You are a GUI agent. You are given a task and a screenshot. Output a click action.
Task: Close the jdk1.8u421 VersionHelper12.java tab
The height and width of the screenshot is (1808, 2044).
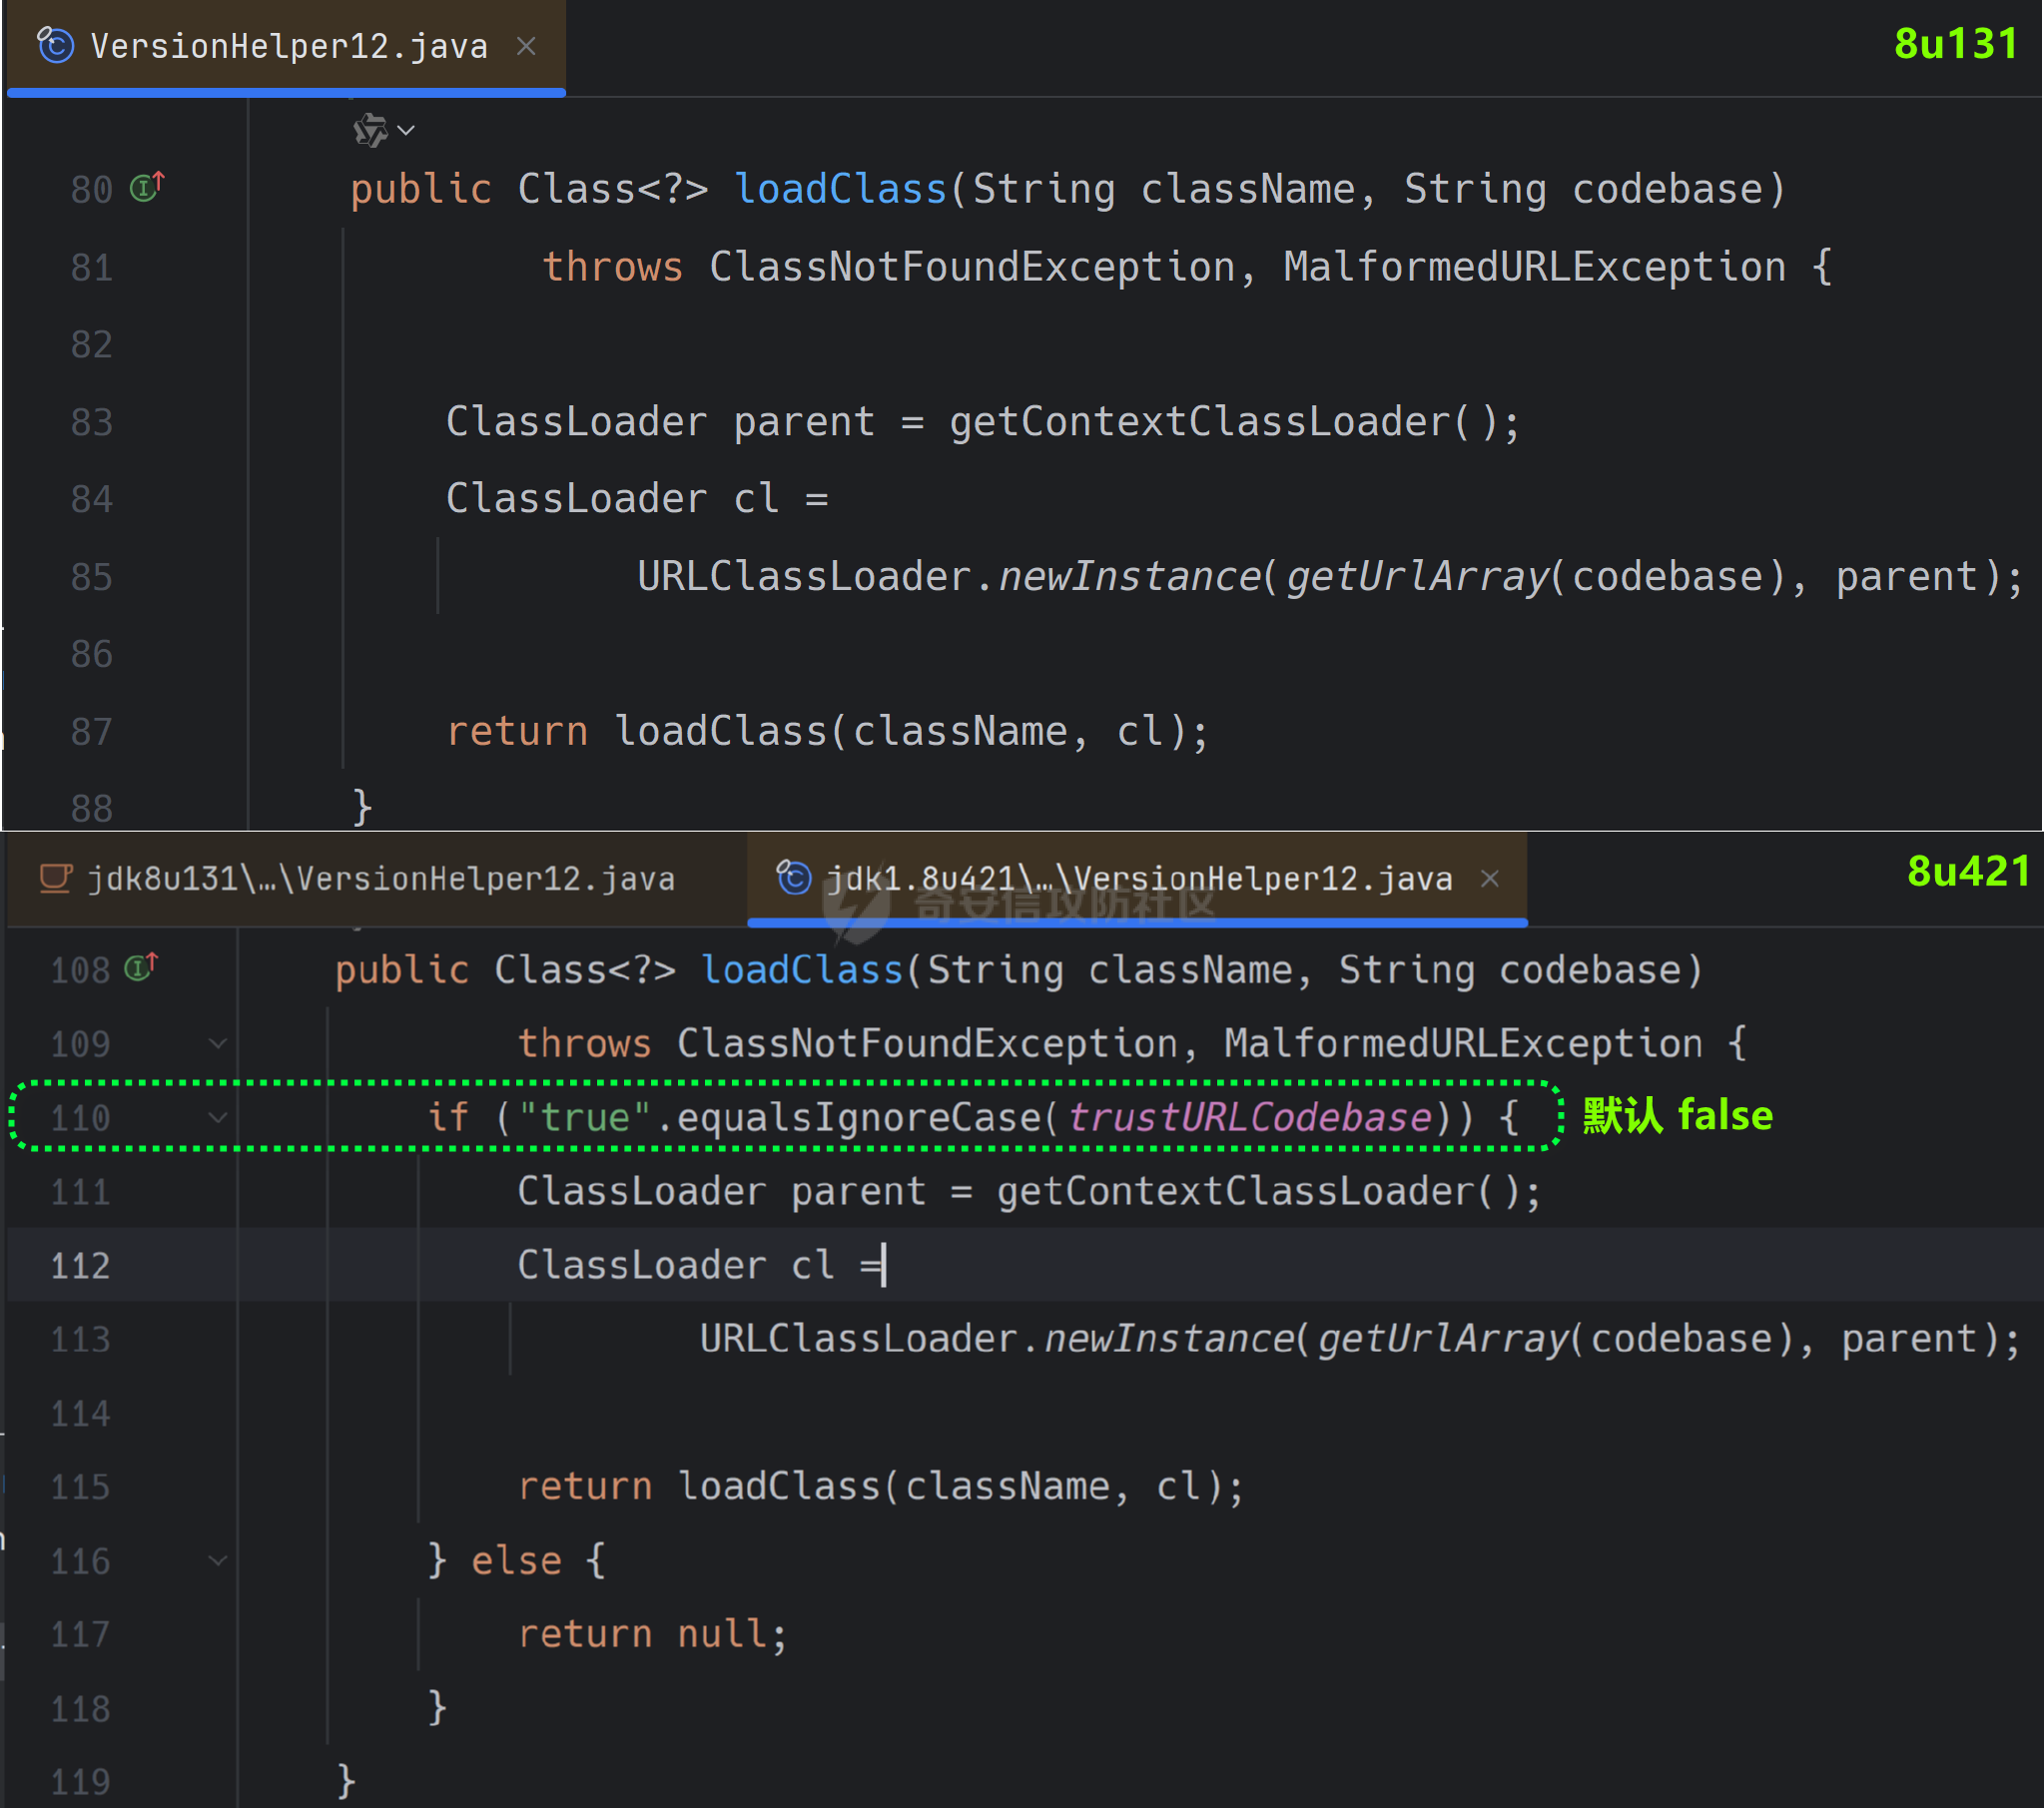(1490, 878)
